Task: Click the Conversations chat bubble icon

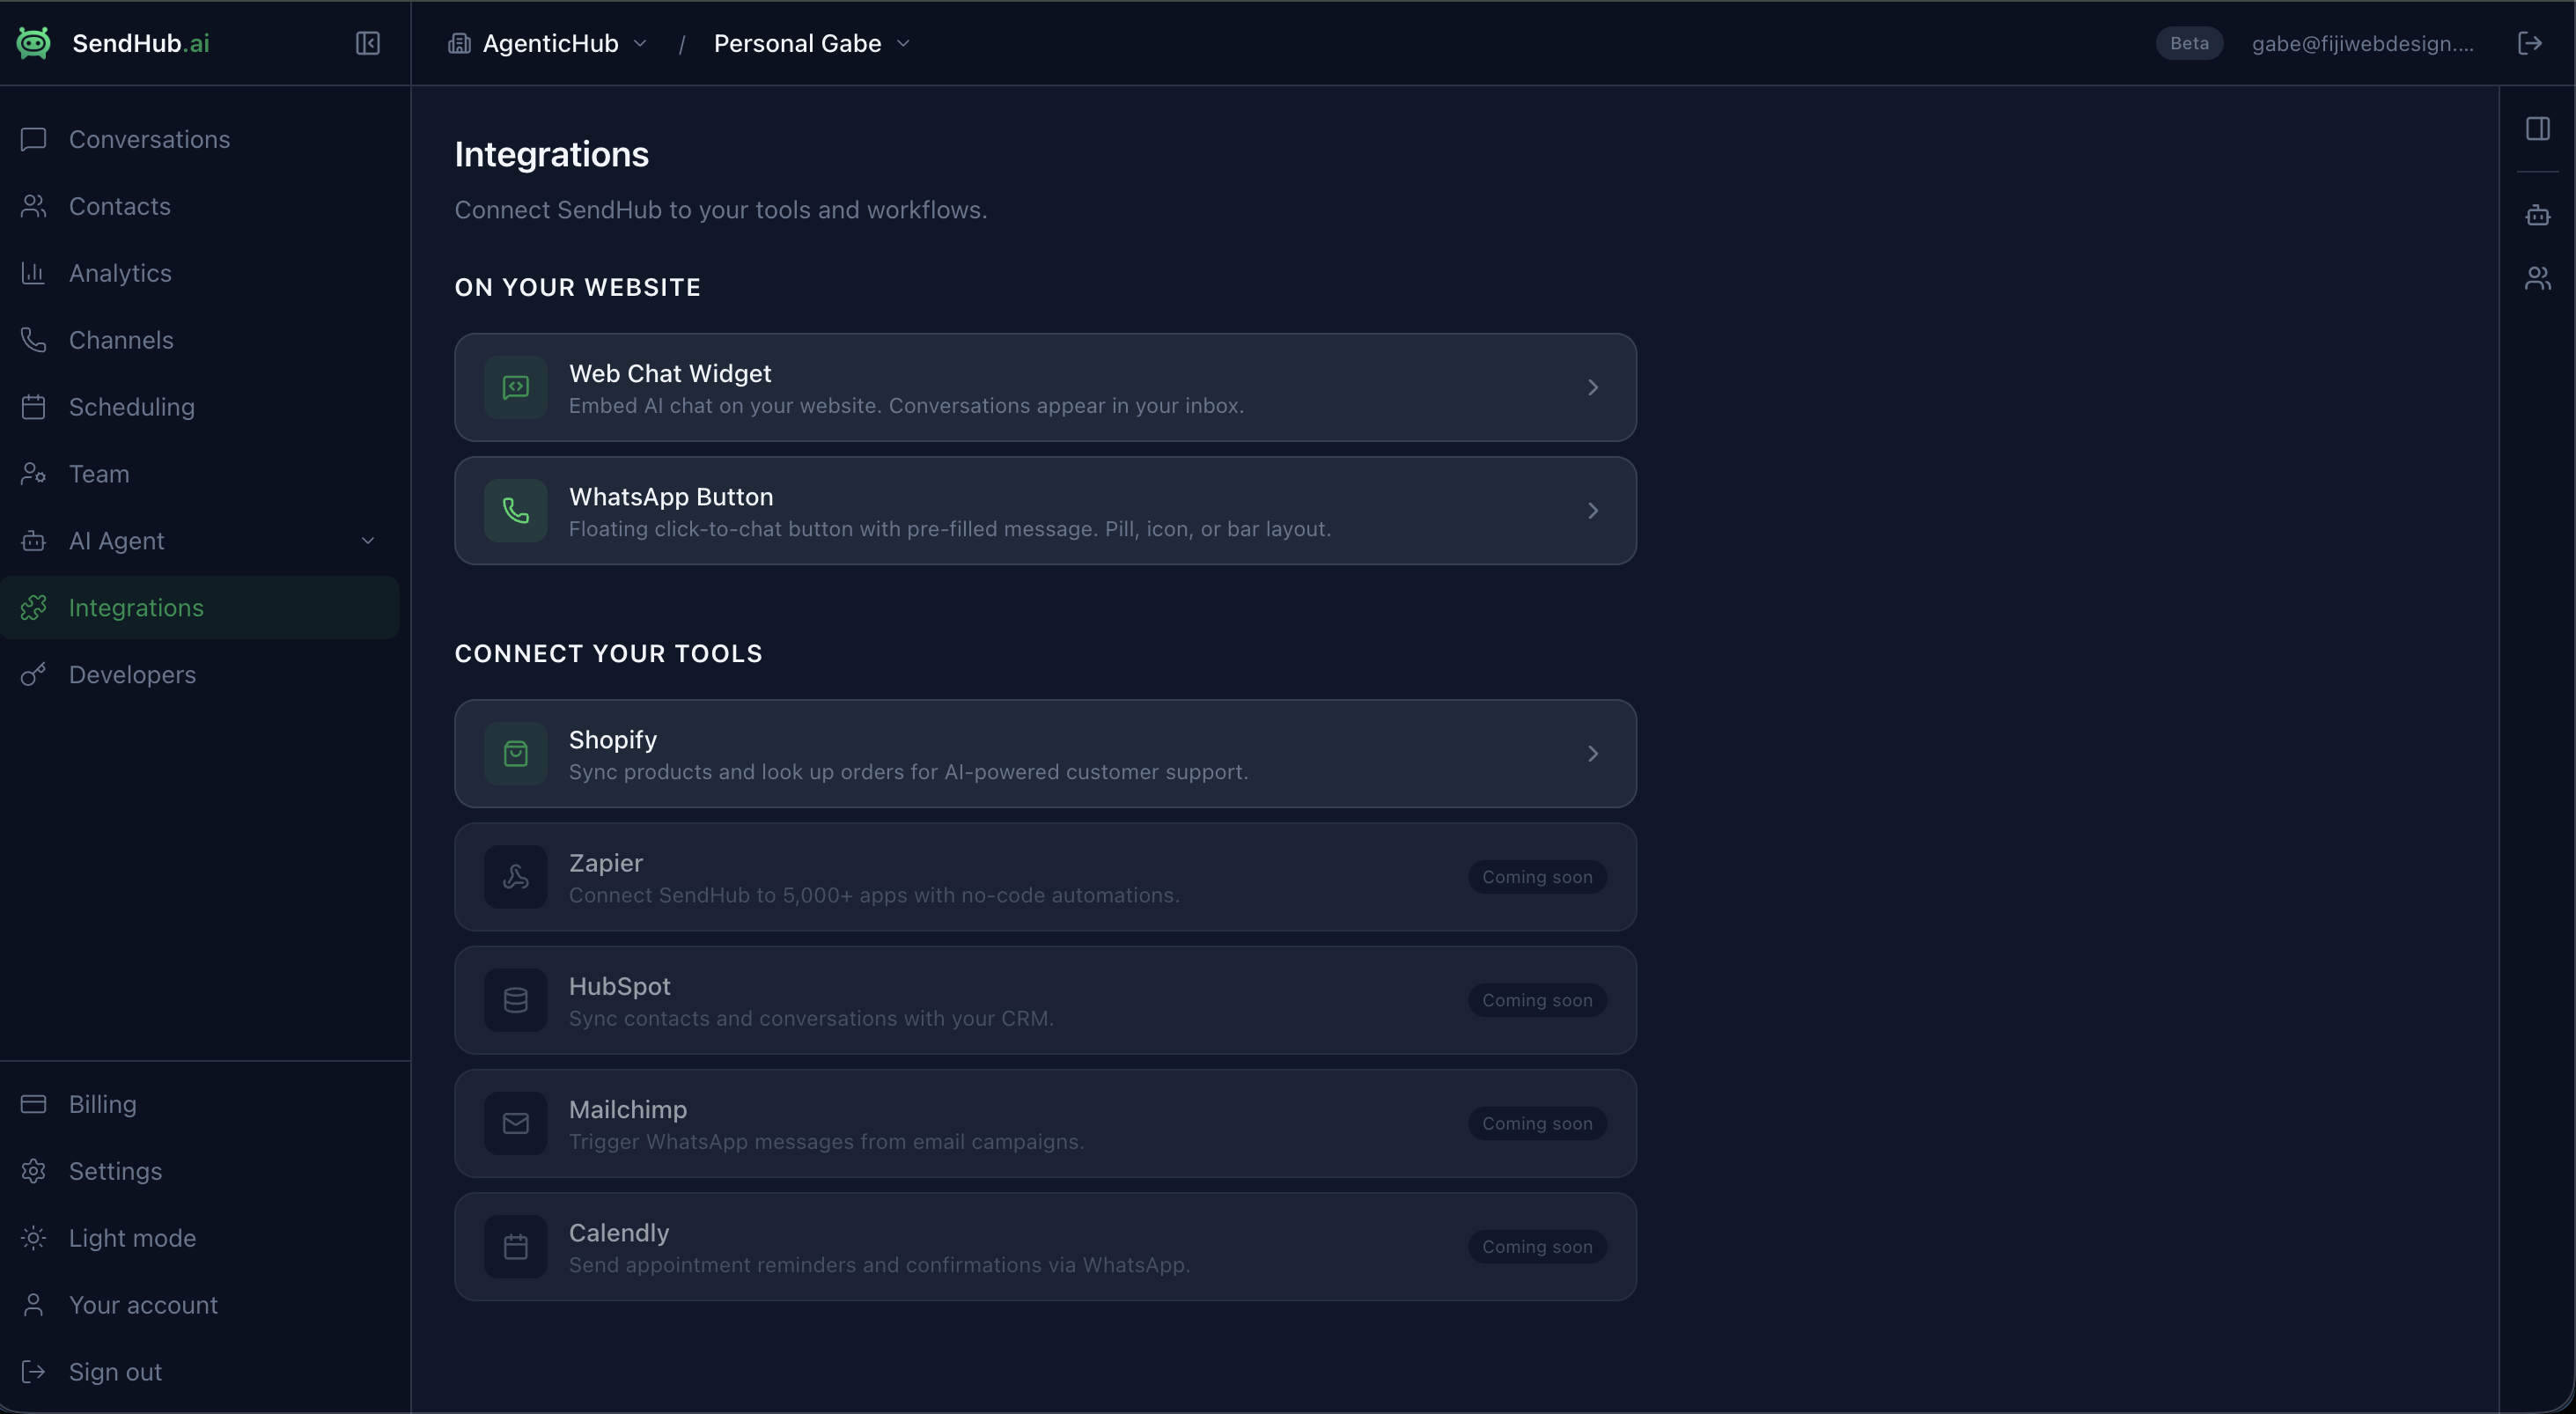Action: tap(33, 139)
